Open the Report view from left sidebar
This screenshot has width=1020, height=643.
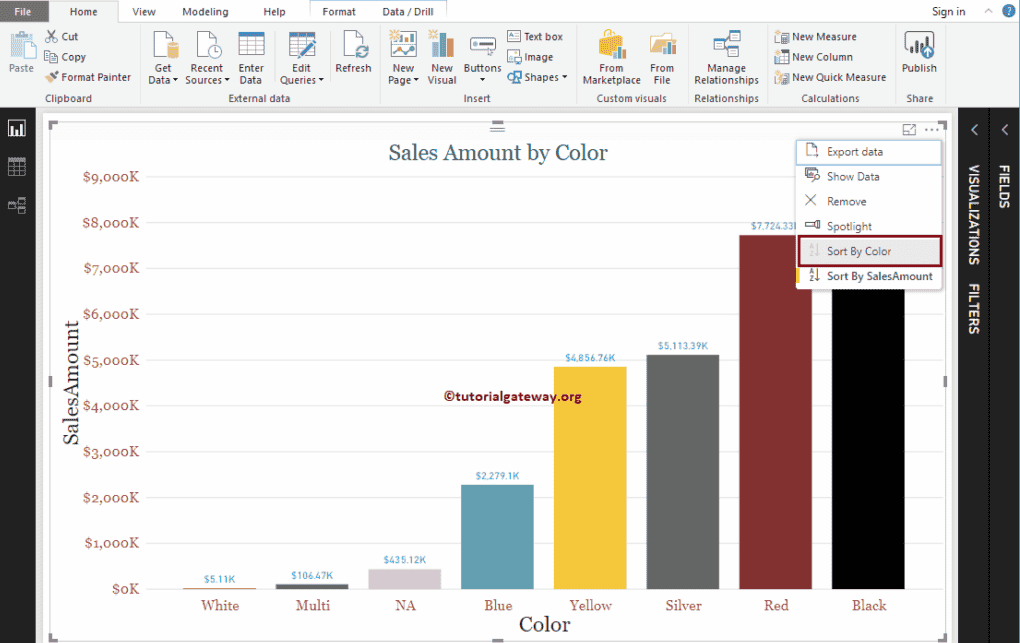pos(17,129)
